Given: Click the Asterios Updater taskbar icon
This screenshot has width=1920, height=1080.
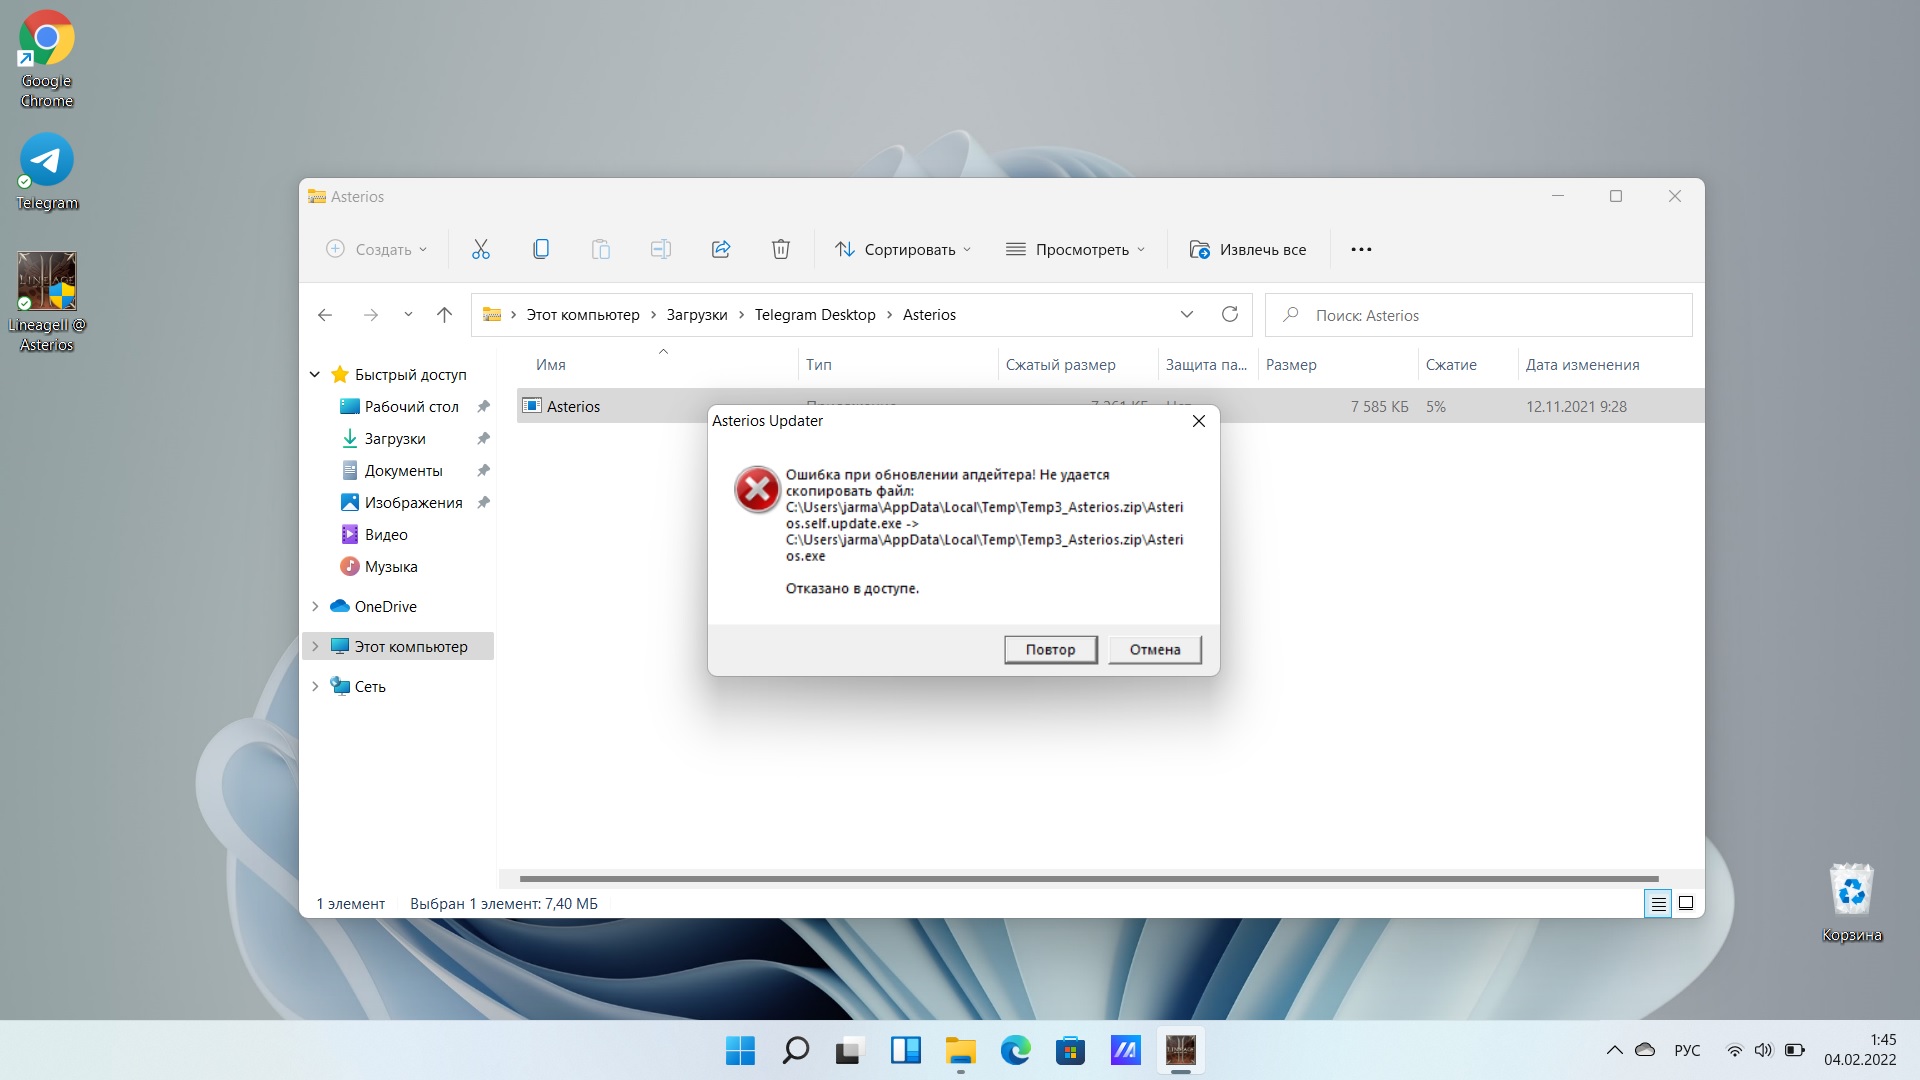Looking at the screenshot, I should [1181, 1050].
